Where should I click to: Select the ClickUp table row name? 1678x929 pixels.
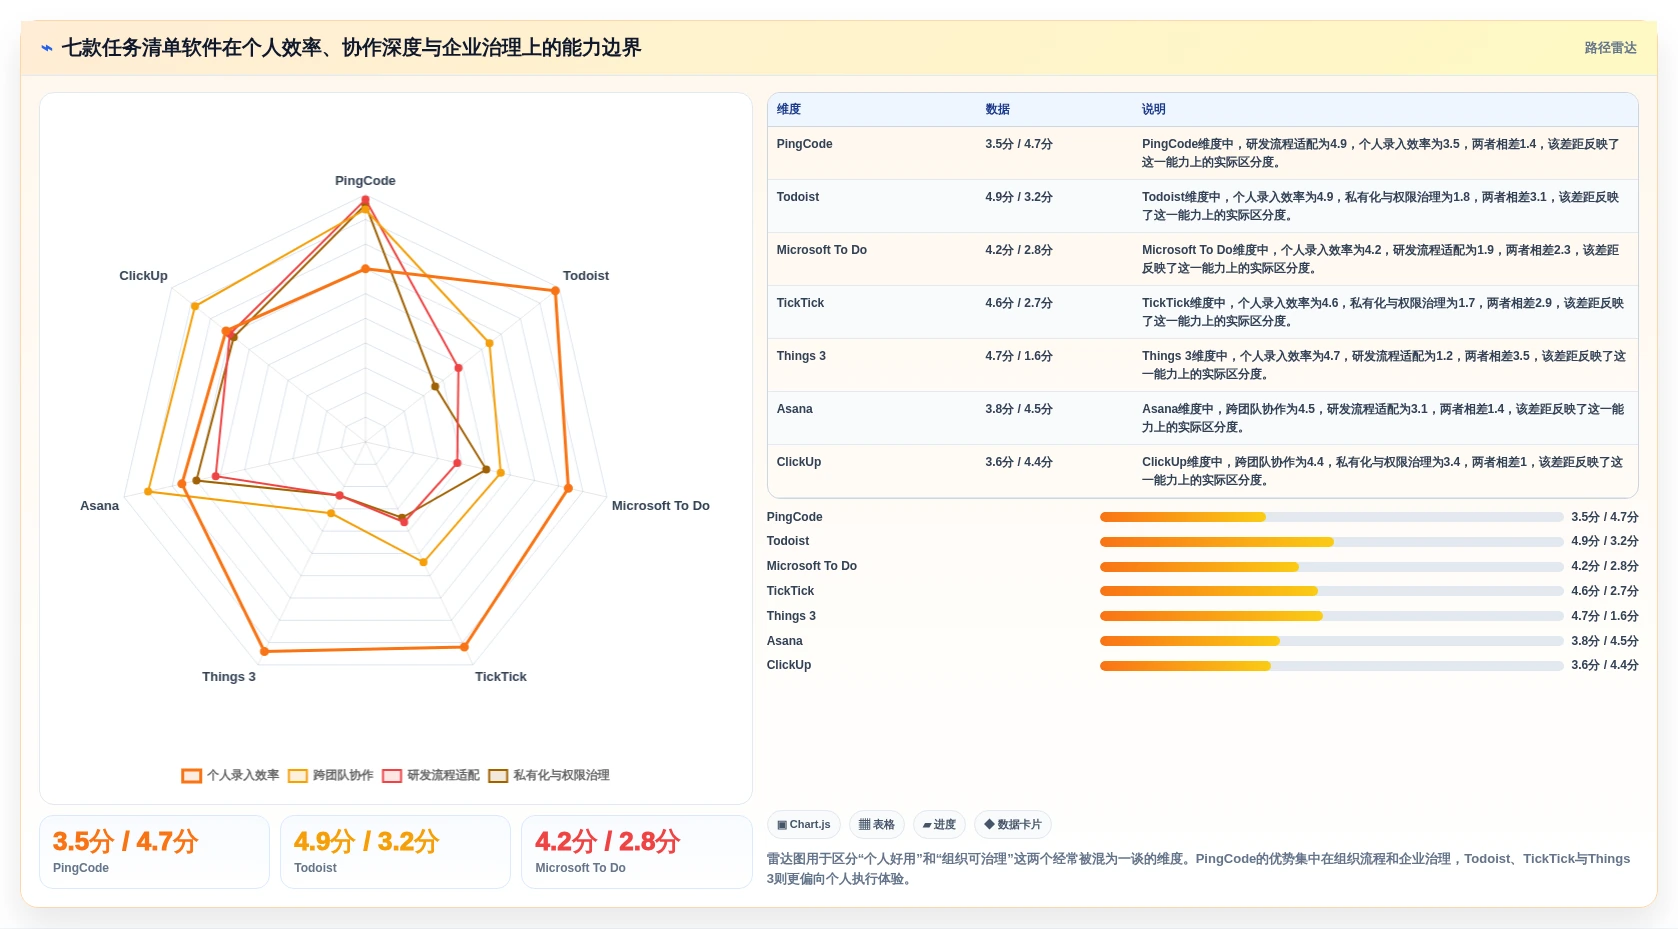click(799, 462)
